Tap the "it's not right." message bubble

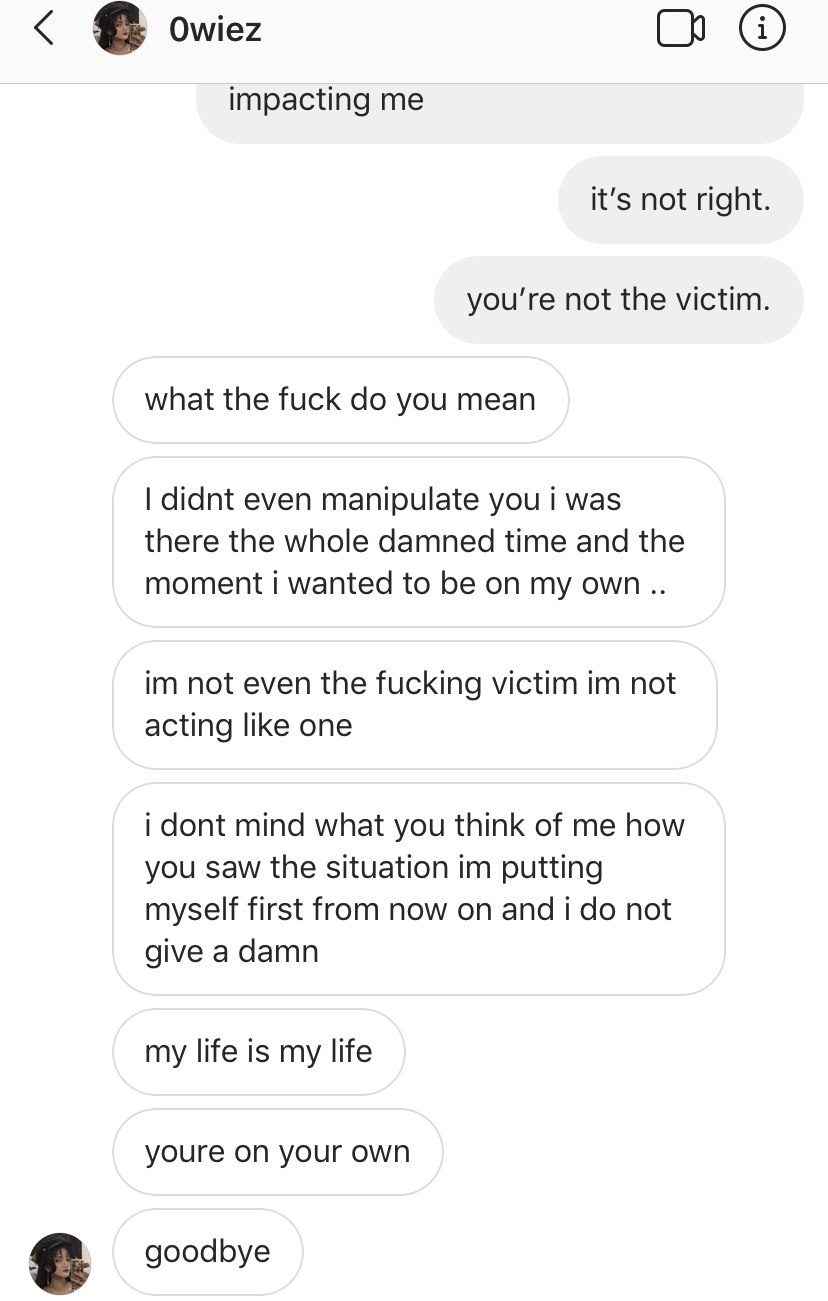[681, 200]
